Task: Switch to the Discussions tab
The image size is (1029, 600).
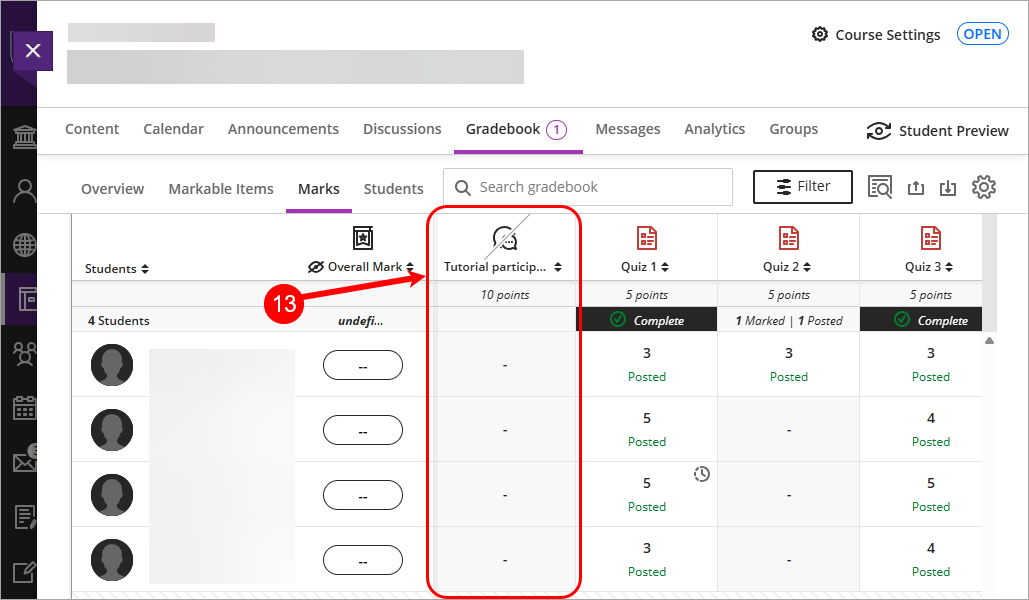Action: (x=402, y=129)
